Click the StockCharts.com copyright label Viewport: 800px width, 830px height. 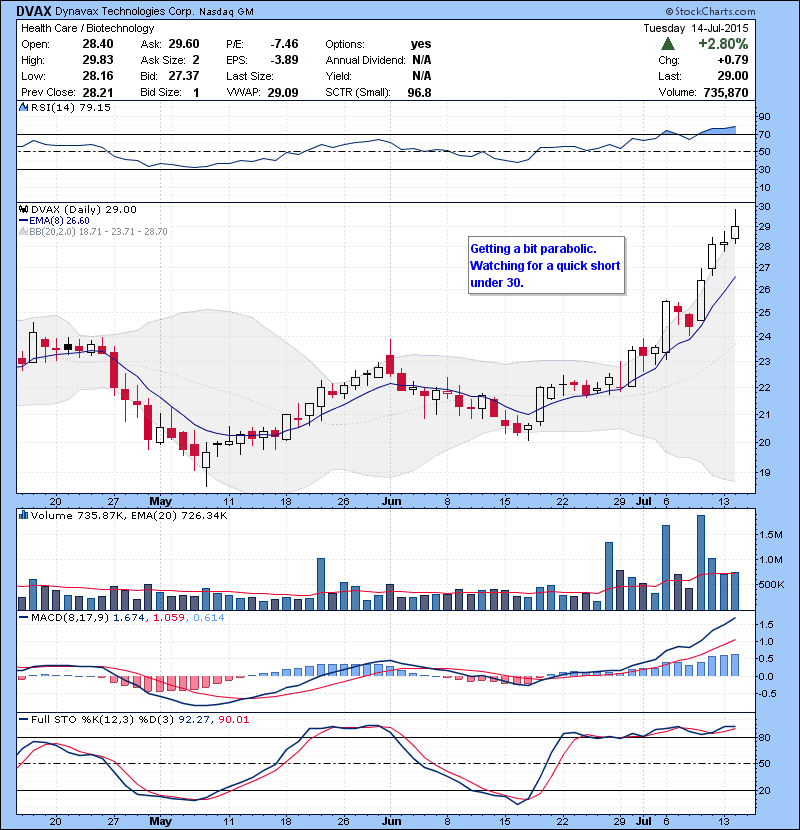[x=710, y=11]
